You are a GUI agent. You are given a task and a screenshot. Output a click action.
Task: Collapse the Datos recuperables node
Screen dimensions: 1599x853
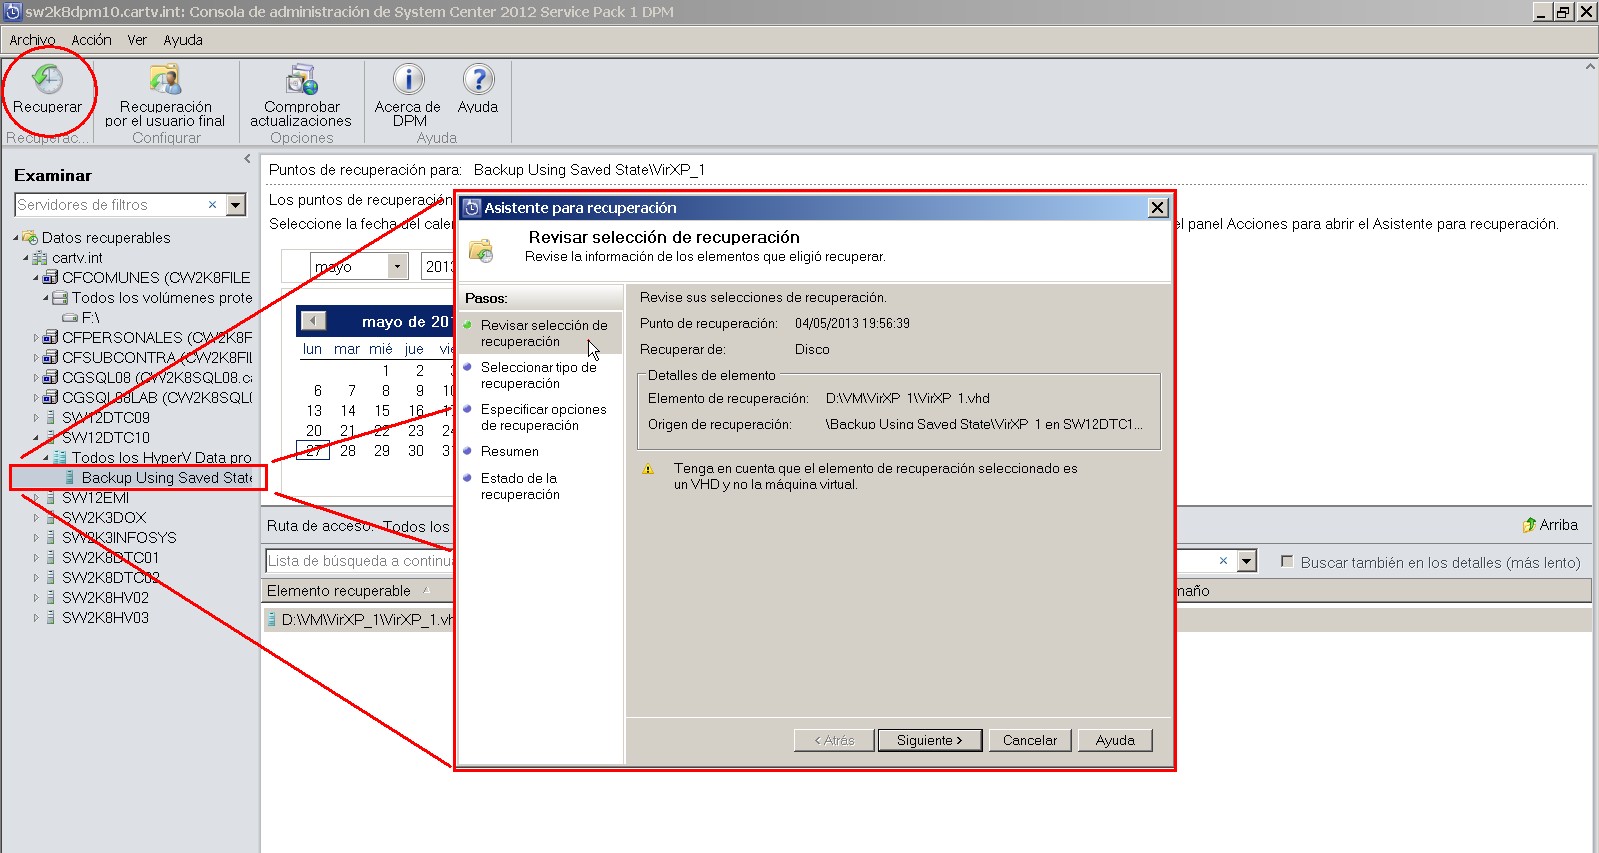click(16, 238)
